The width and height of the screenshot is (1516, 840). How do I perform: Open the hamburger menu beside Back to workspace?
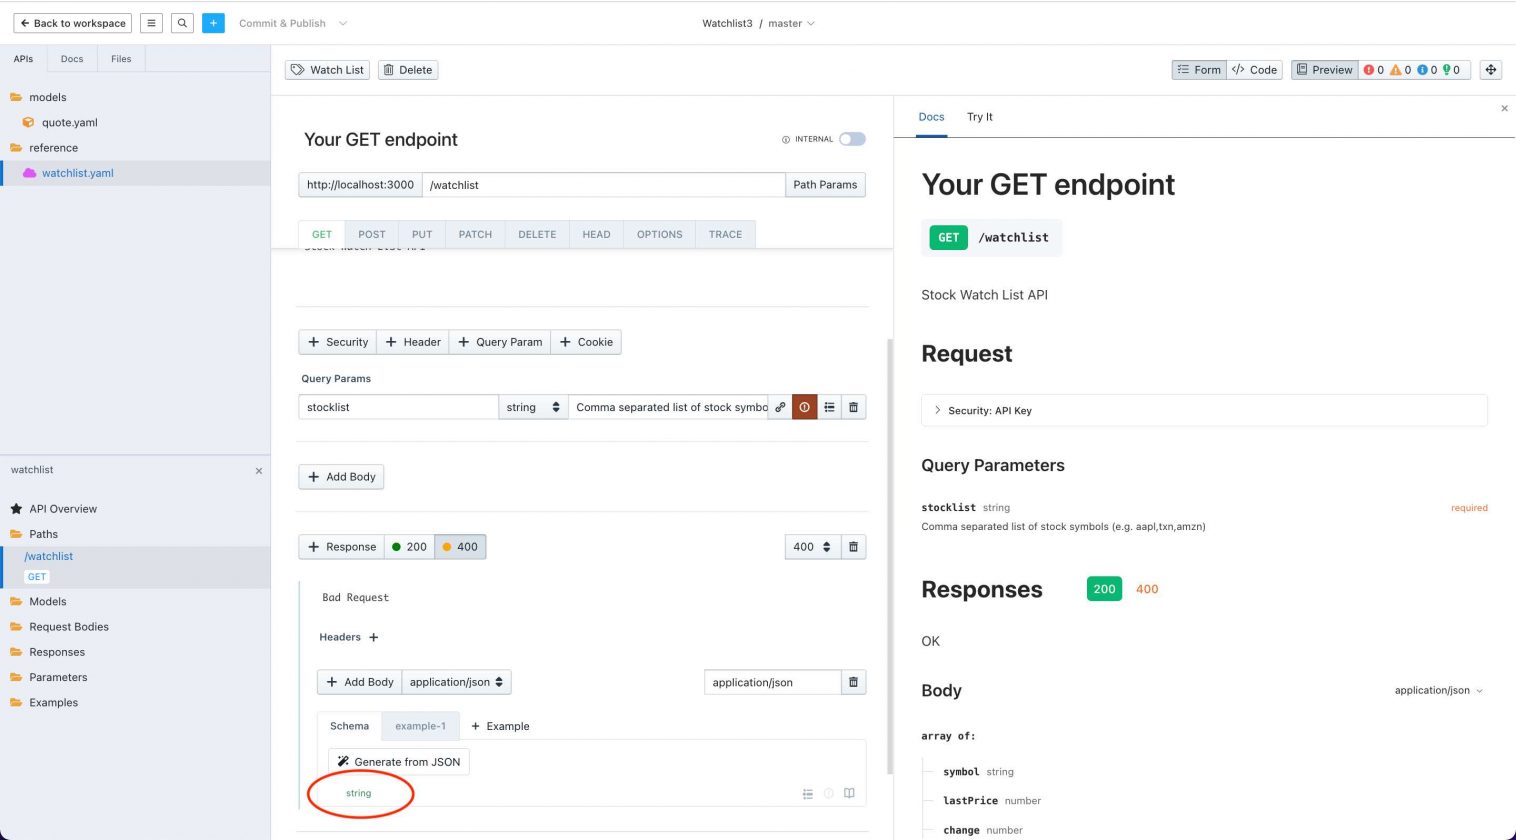[x=151, y=22]
